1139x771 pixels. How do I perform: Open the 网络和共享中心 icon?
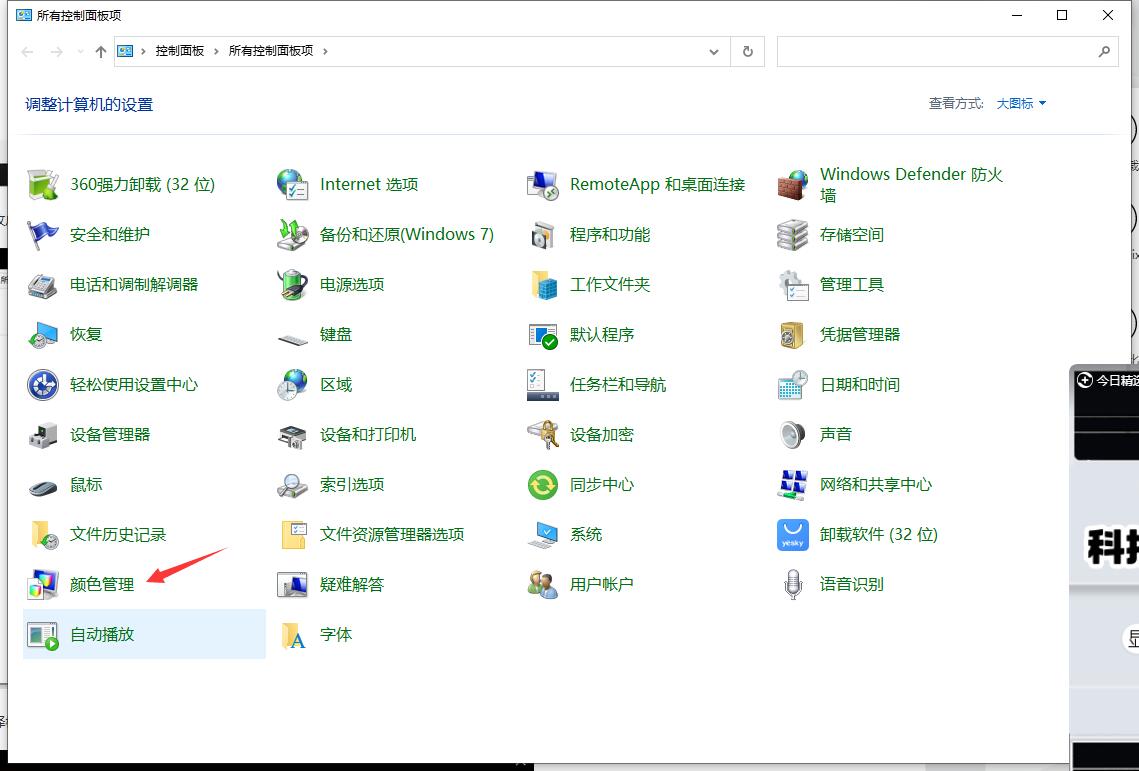tap(793, 485)
